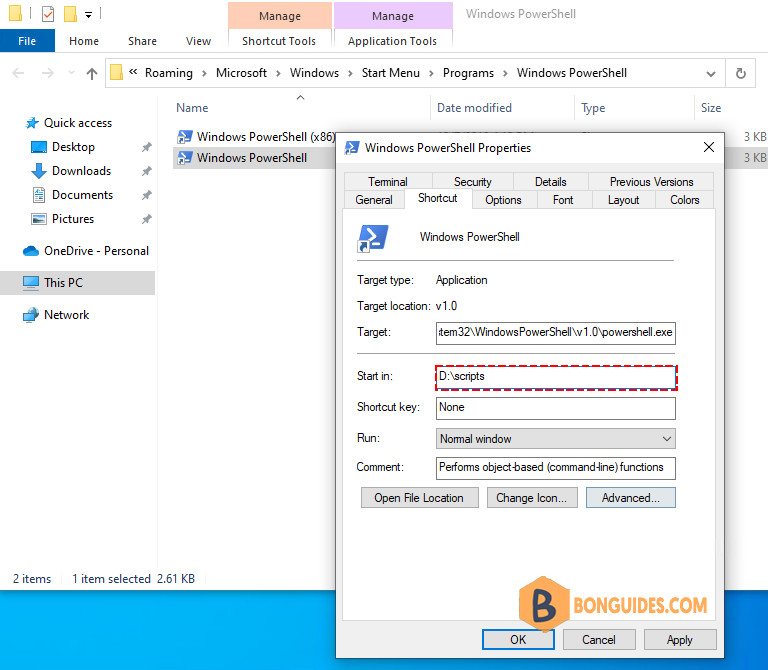Switch to the Options tab

coord(503,200)
